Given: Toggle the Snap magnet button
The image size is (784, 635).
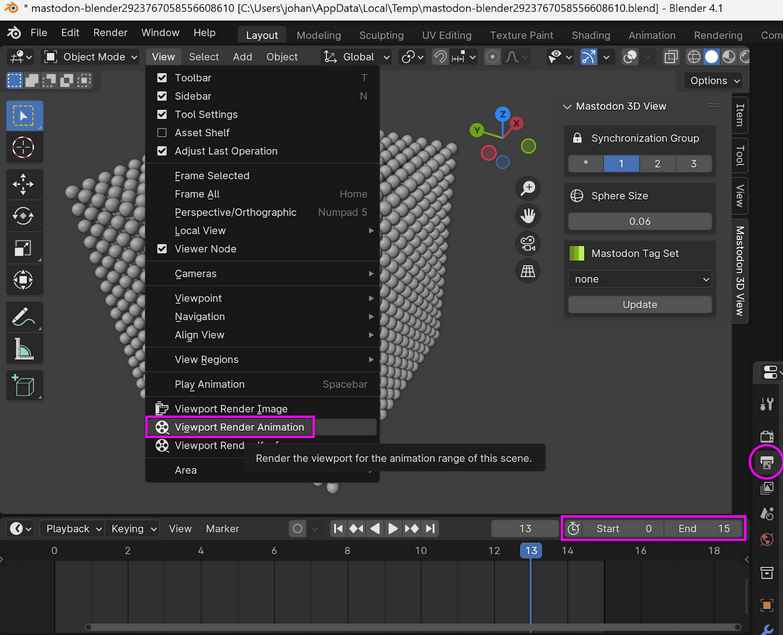Looking at the screenshot, I should coord(440,57).
